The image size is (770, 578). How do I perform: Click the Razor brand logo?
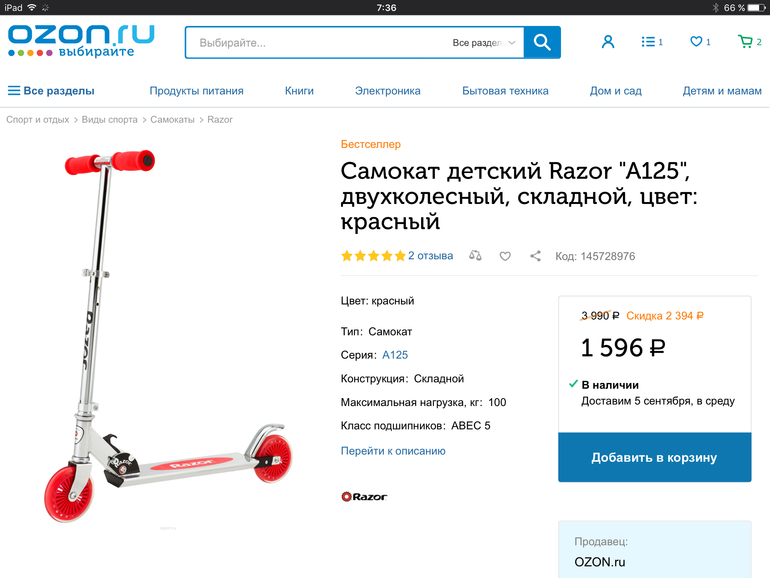(364, 496)
